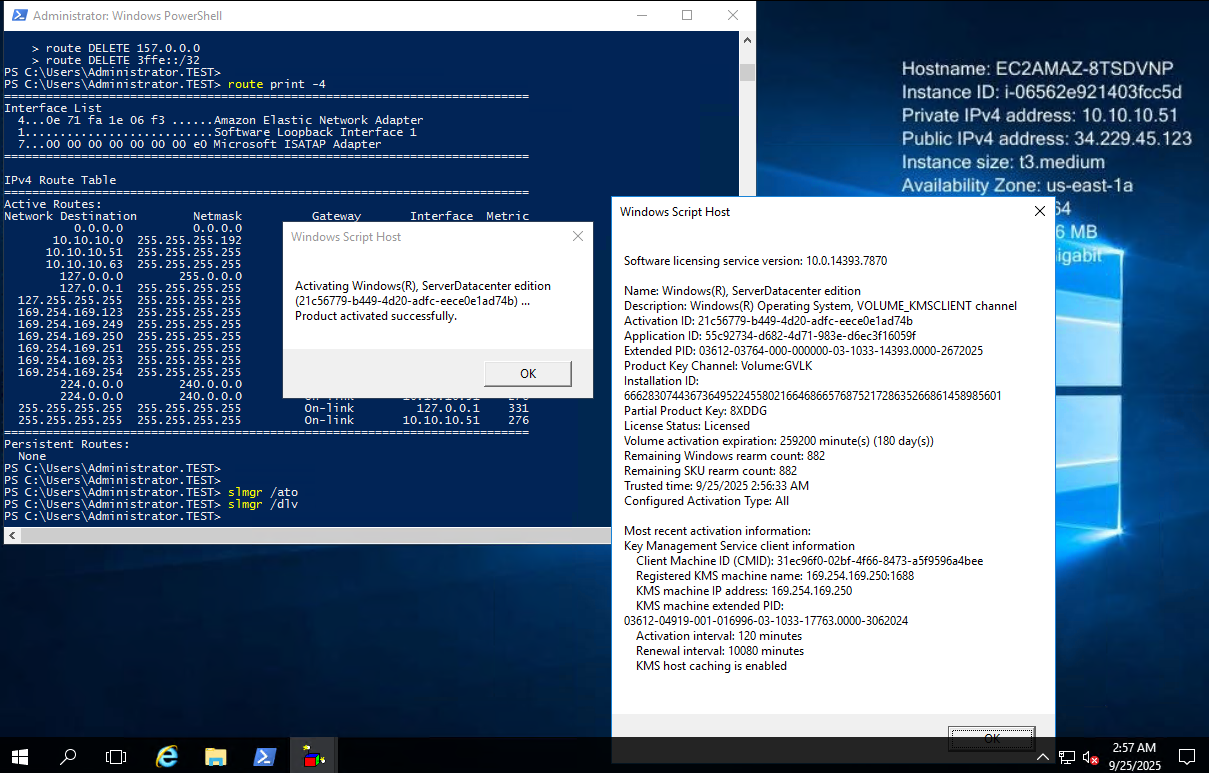The height and width of the screenshot is (773, 1209).
Task: Launch Internet Explorer from taskbar
Action: click(x=167, y=756)
